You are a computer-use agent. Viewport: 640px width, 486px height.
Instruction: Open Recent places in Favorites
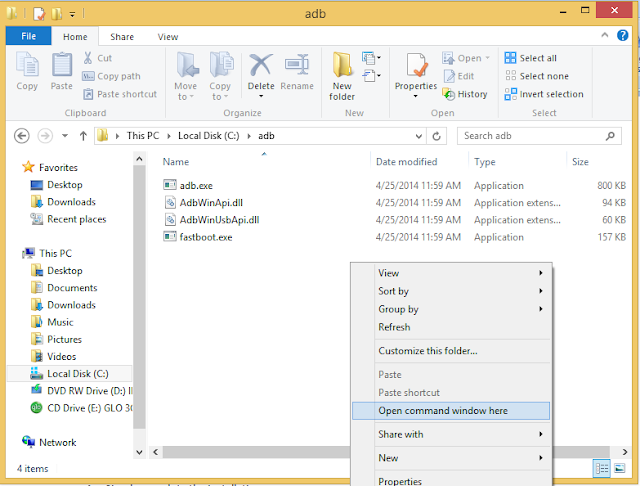[x=68, y=220]
